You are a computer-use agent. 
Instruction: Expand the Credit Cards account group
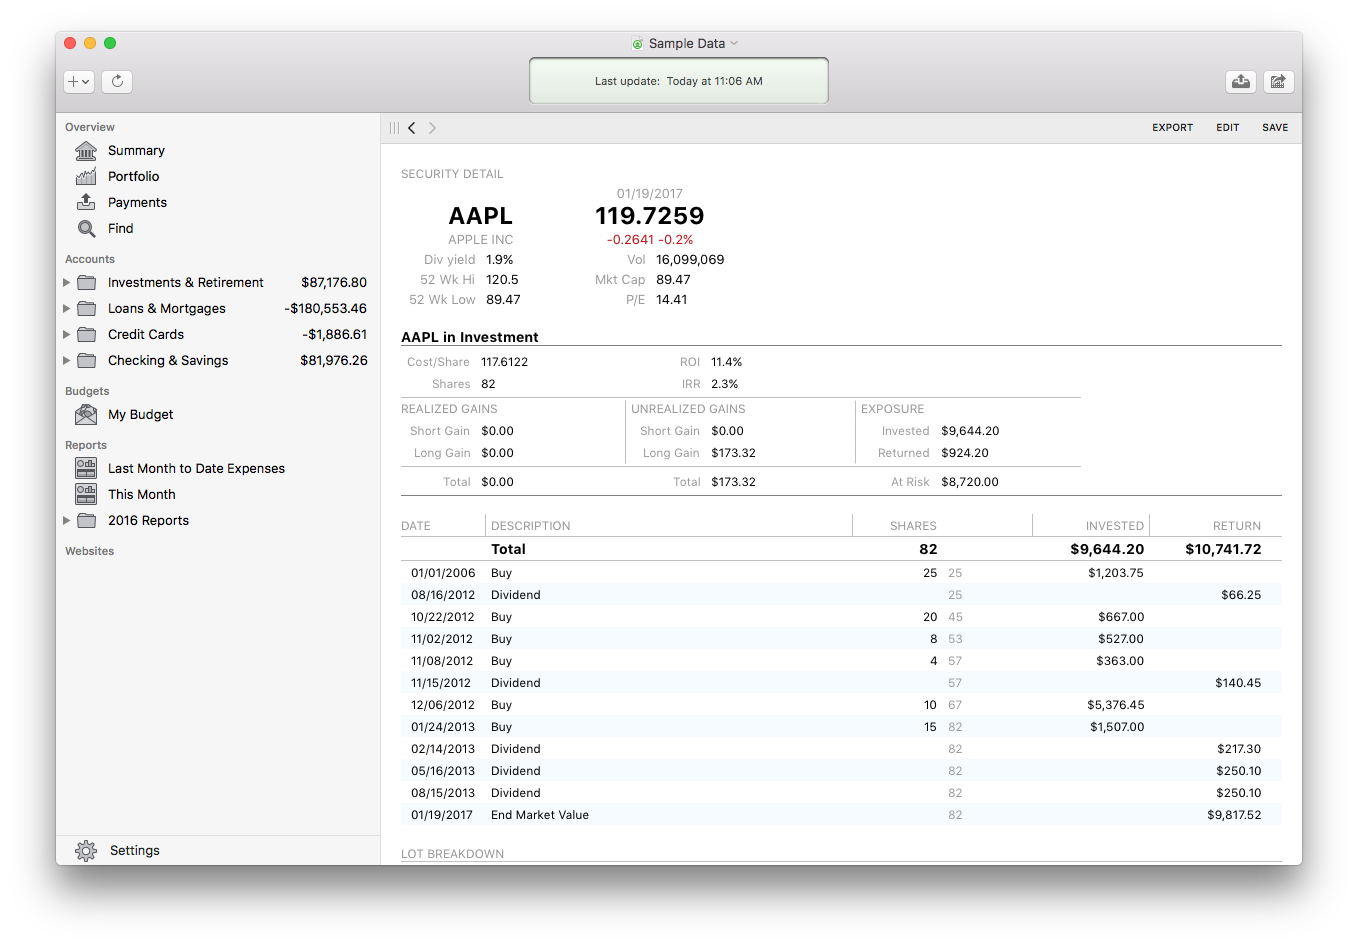[67, 335]
